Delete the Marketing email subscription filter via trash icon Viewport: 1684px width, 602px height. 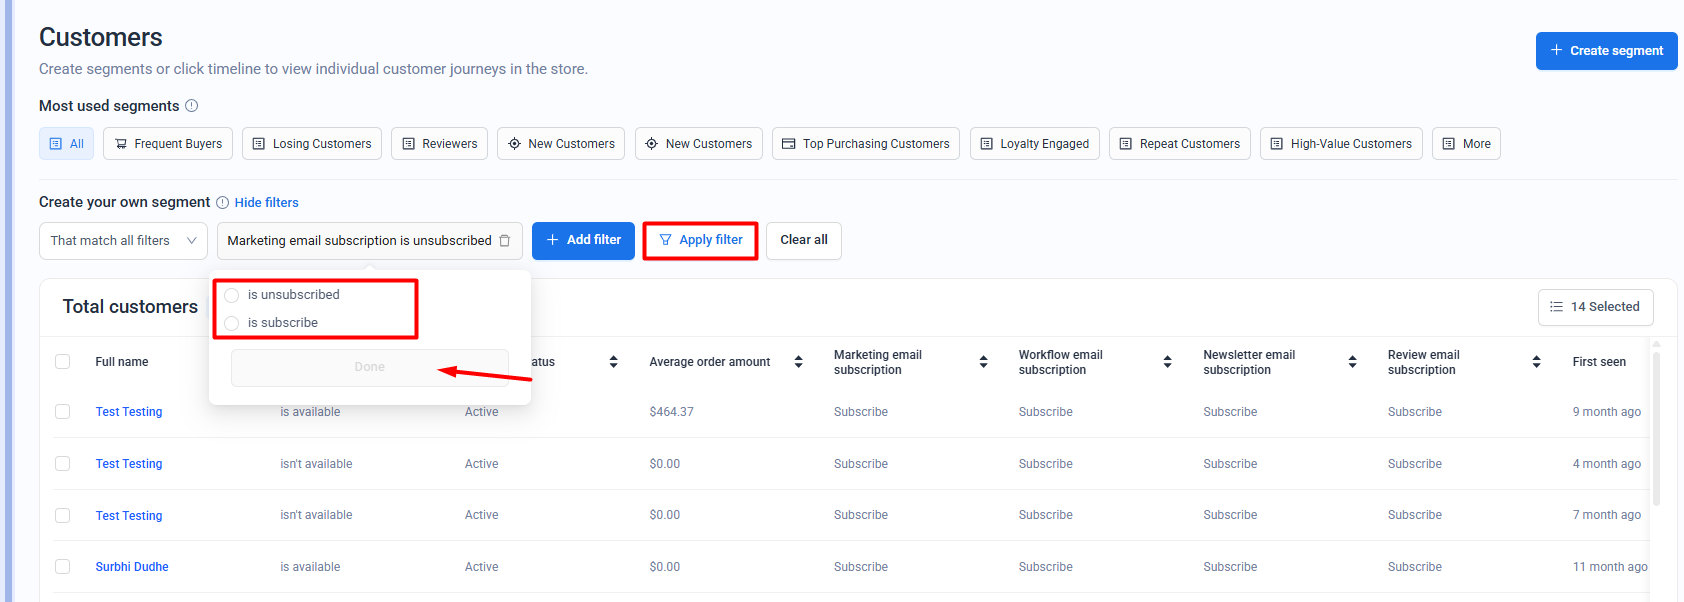pyautogui.click(x=505, y=241)
